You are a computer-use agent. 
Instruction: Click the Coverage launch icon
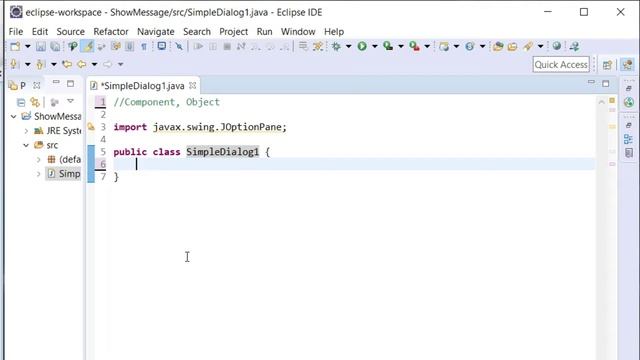click(x=388, y=46)
